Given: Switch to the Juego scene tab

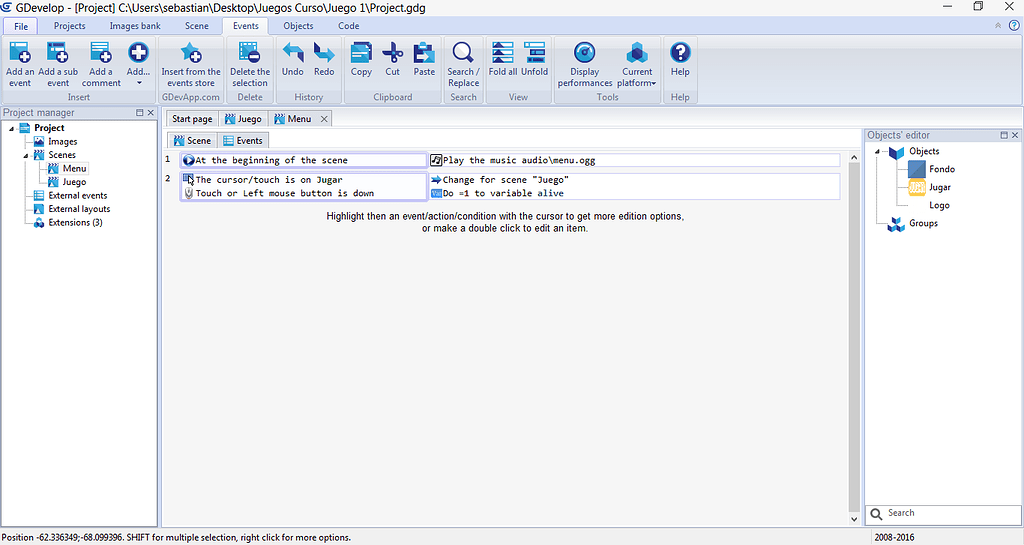Looking at the screenshot, I should tap(243, 119).
